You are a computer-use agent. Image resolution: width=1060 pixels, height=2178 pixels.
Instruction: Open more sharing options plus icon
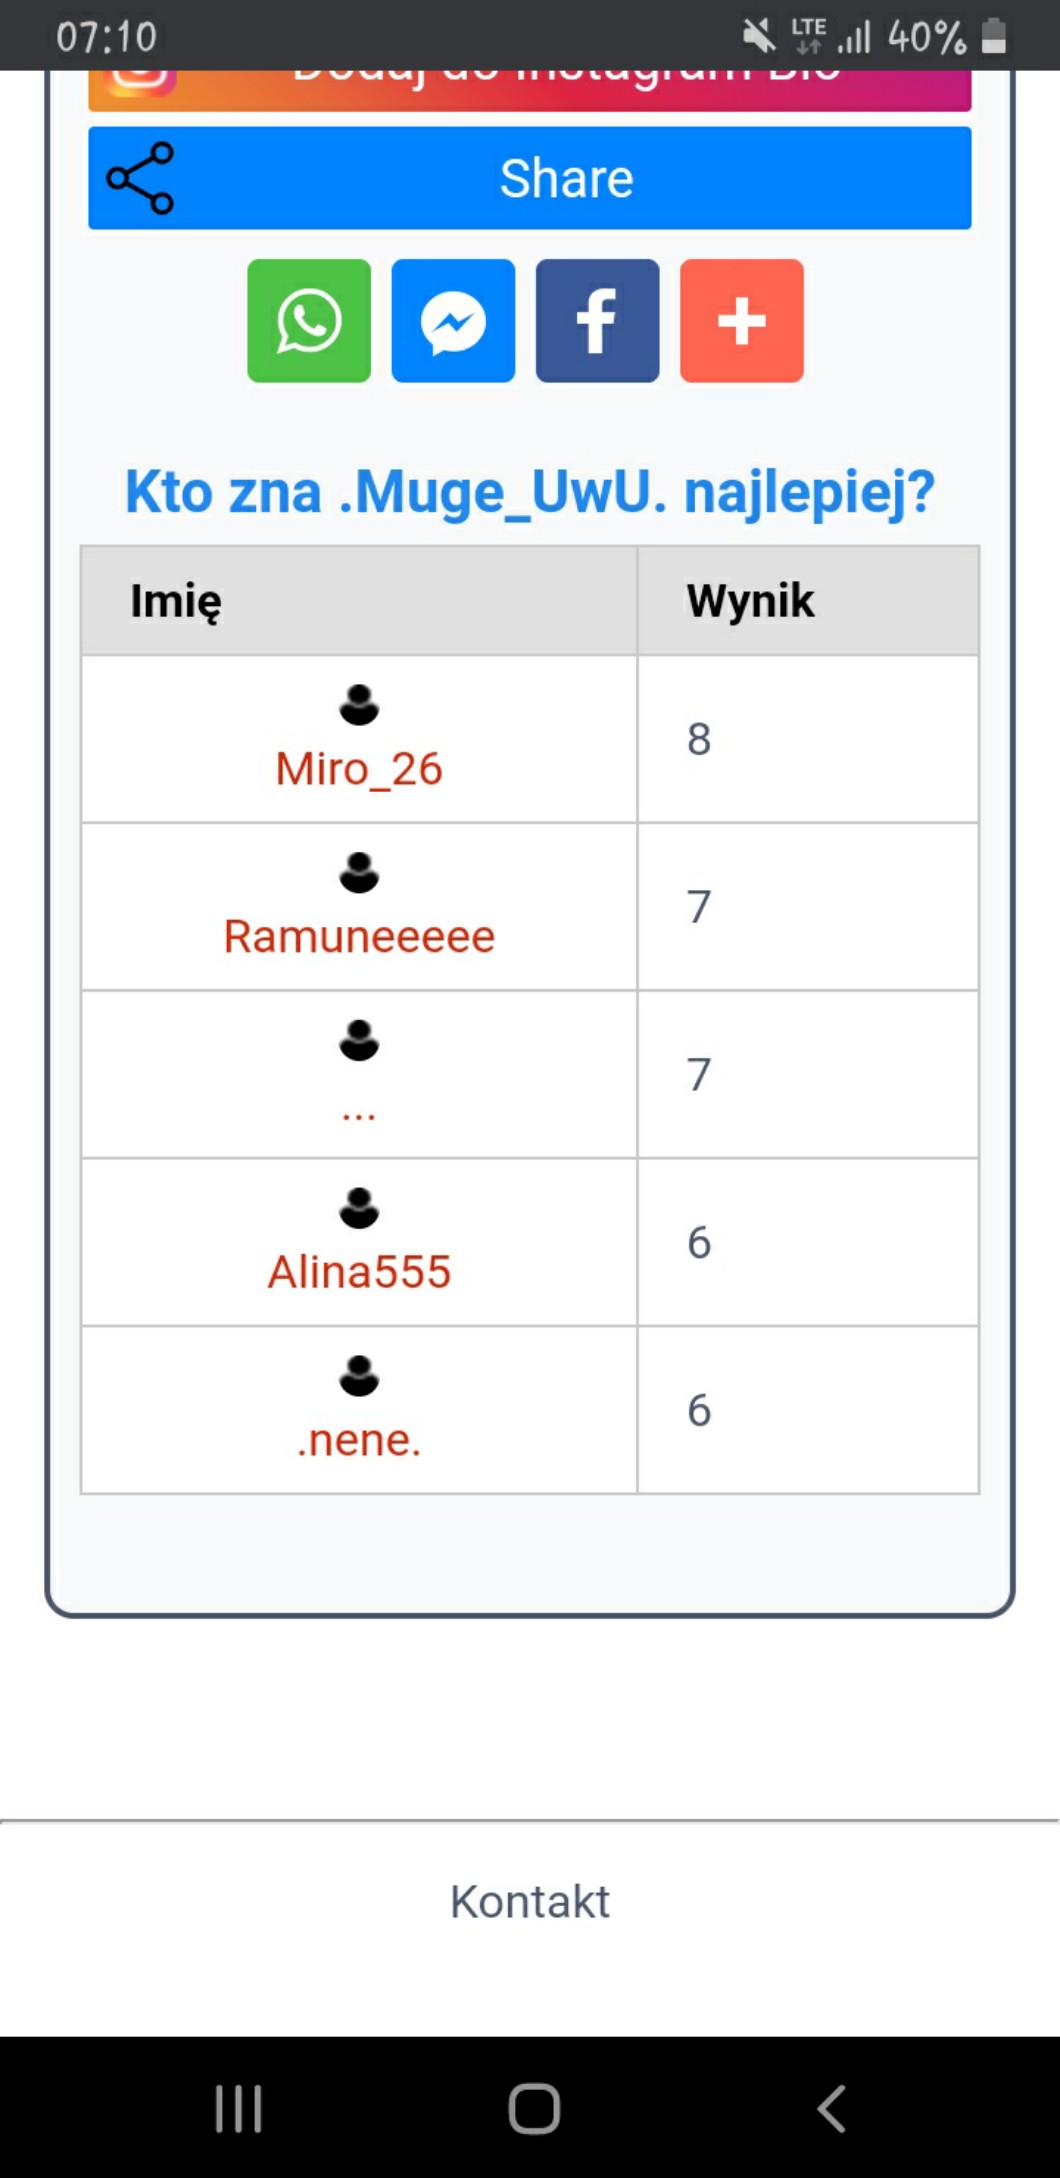[x=741, y=321]
